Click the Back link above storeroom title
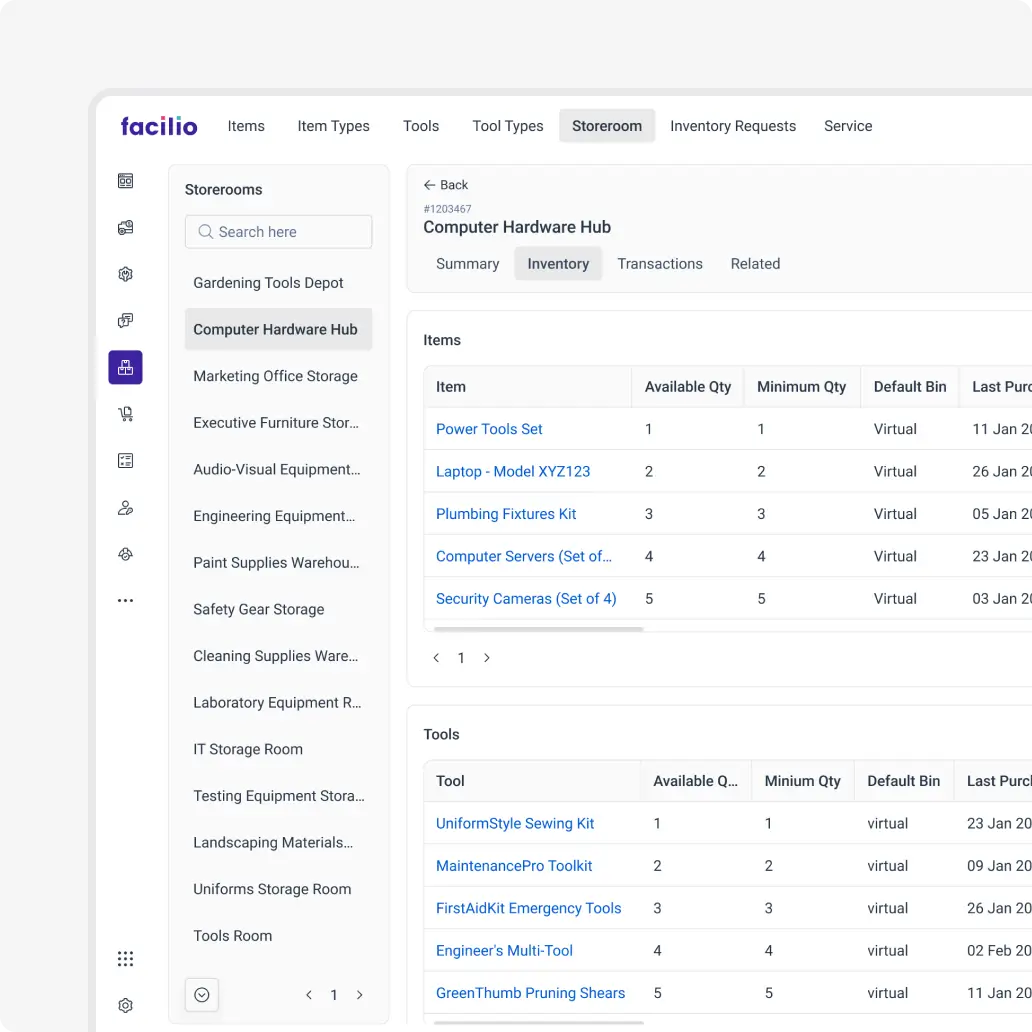 [446, 185]
